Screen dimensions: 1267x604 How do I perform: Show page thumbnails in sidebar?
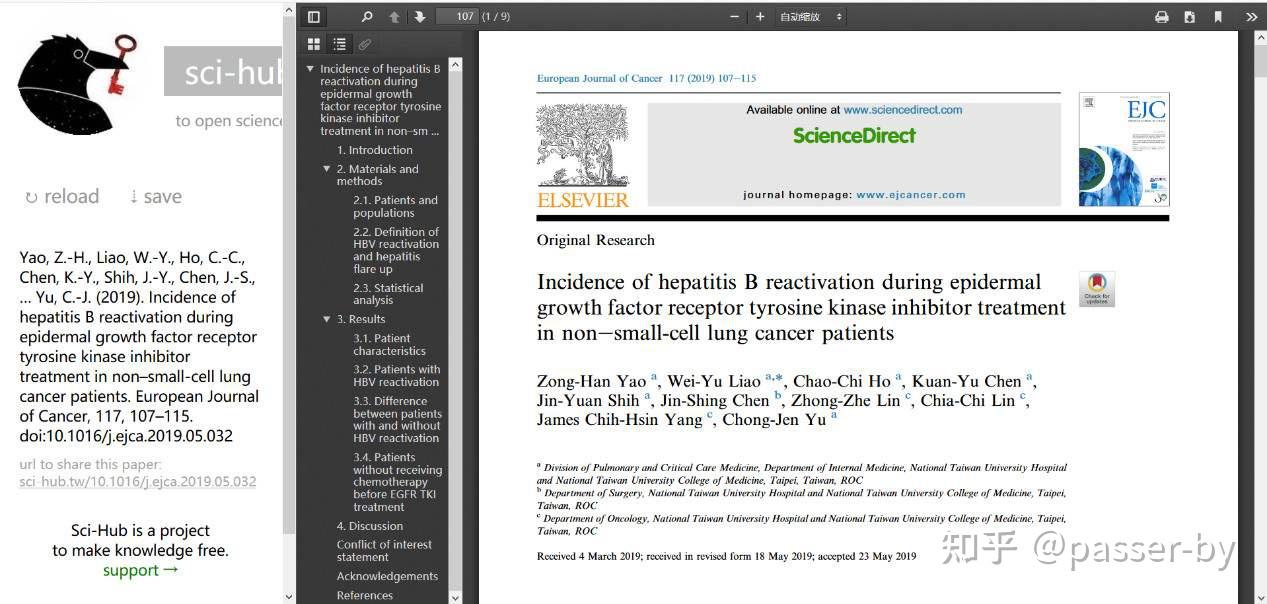314,44
